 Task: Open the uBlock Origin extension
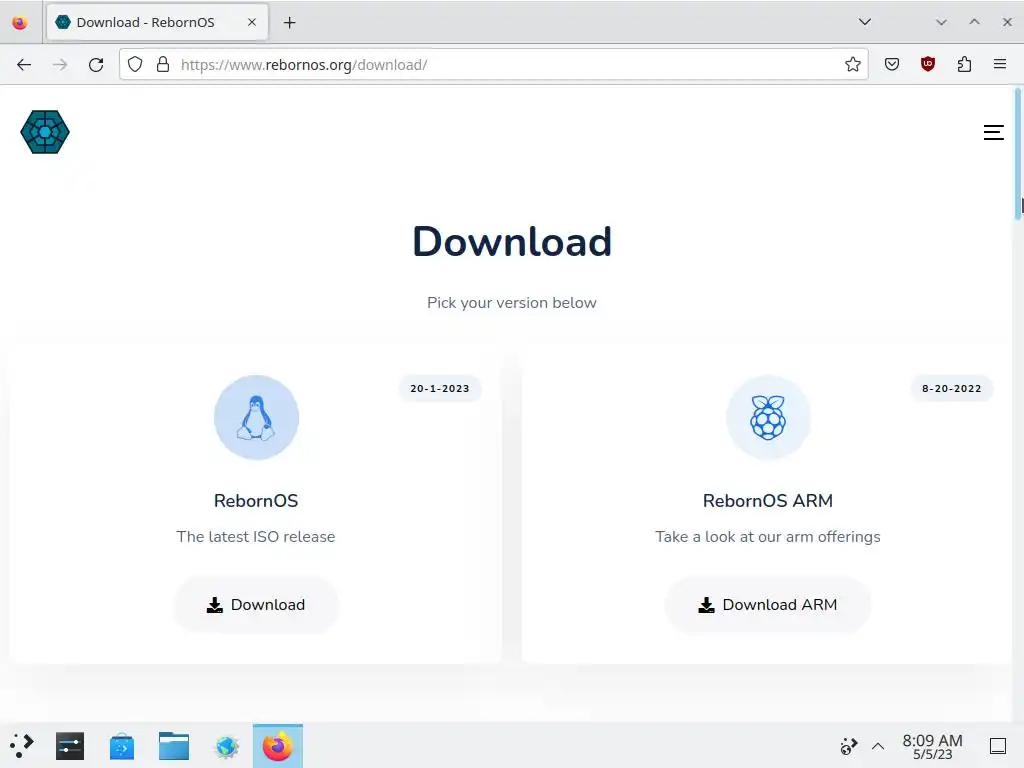point(927,64)
